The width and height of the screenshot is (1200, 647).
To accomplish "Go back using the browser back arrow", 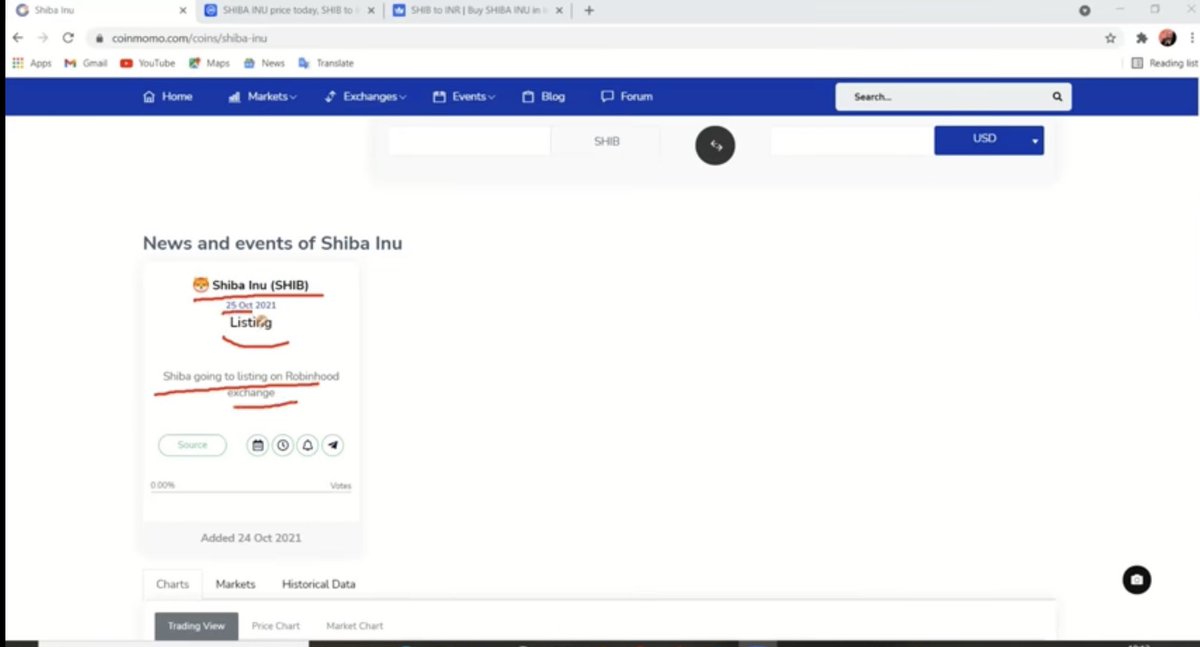I will click(x=18, y=38).
